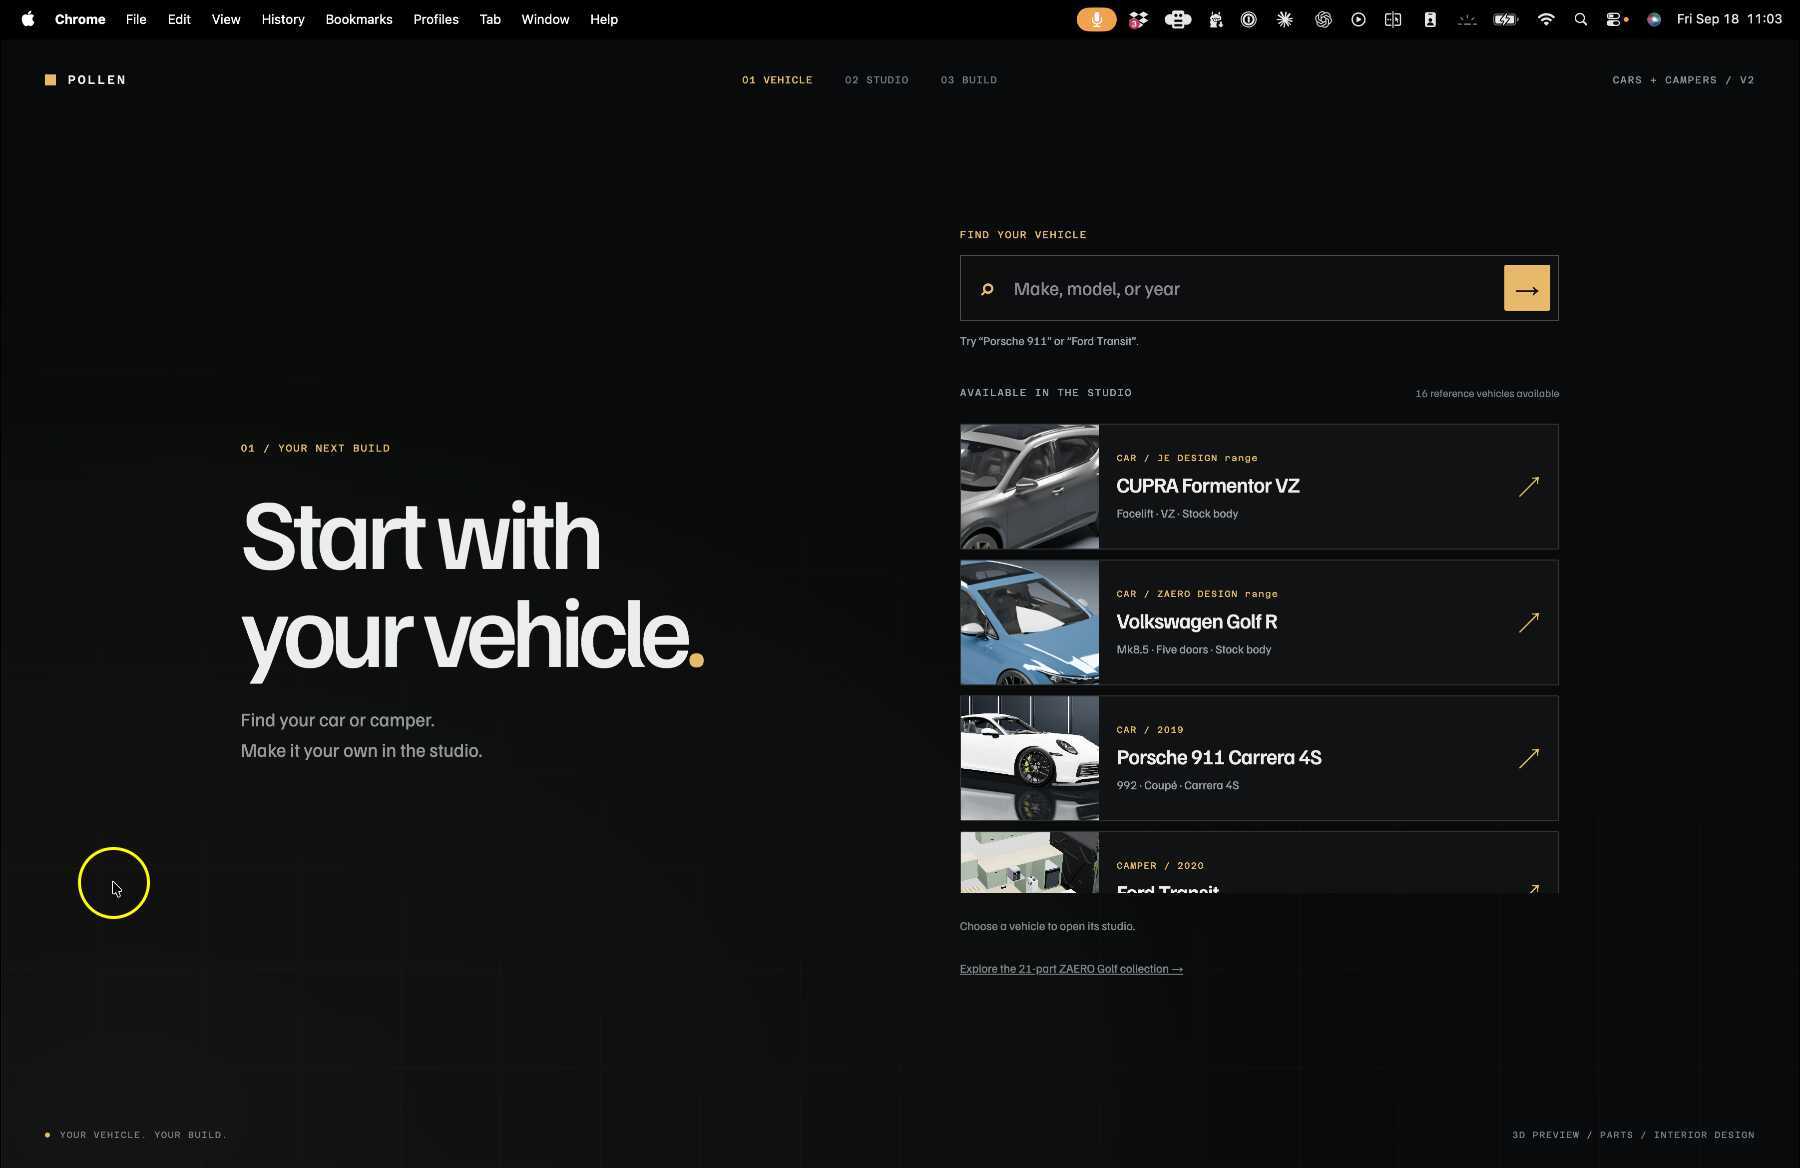Open the 1Password menu bar icon
This screenshot has height=1168, width=1800.
point(1249,19)
